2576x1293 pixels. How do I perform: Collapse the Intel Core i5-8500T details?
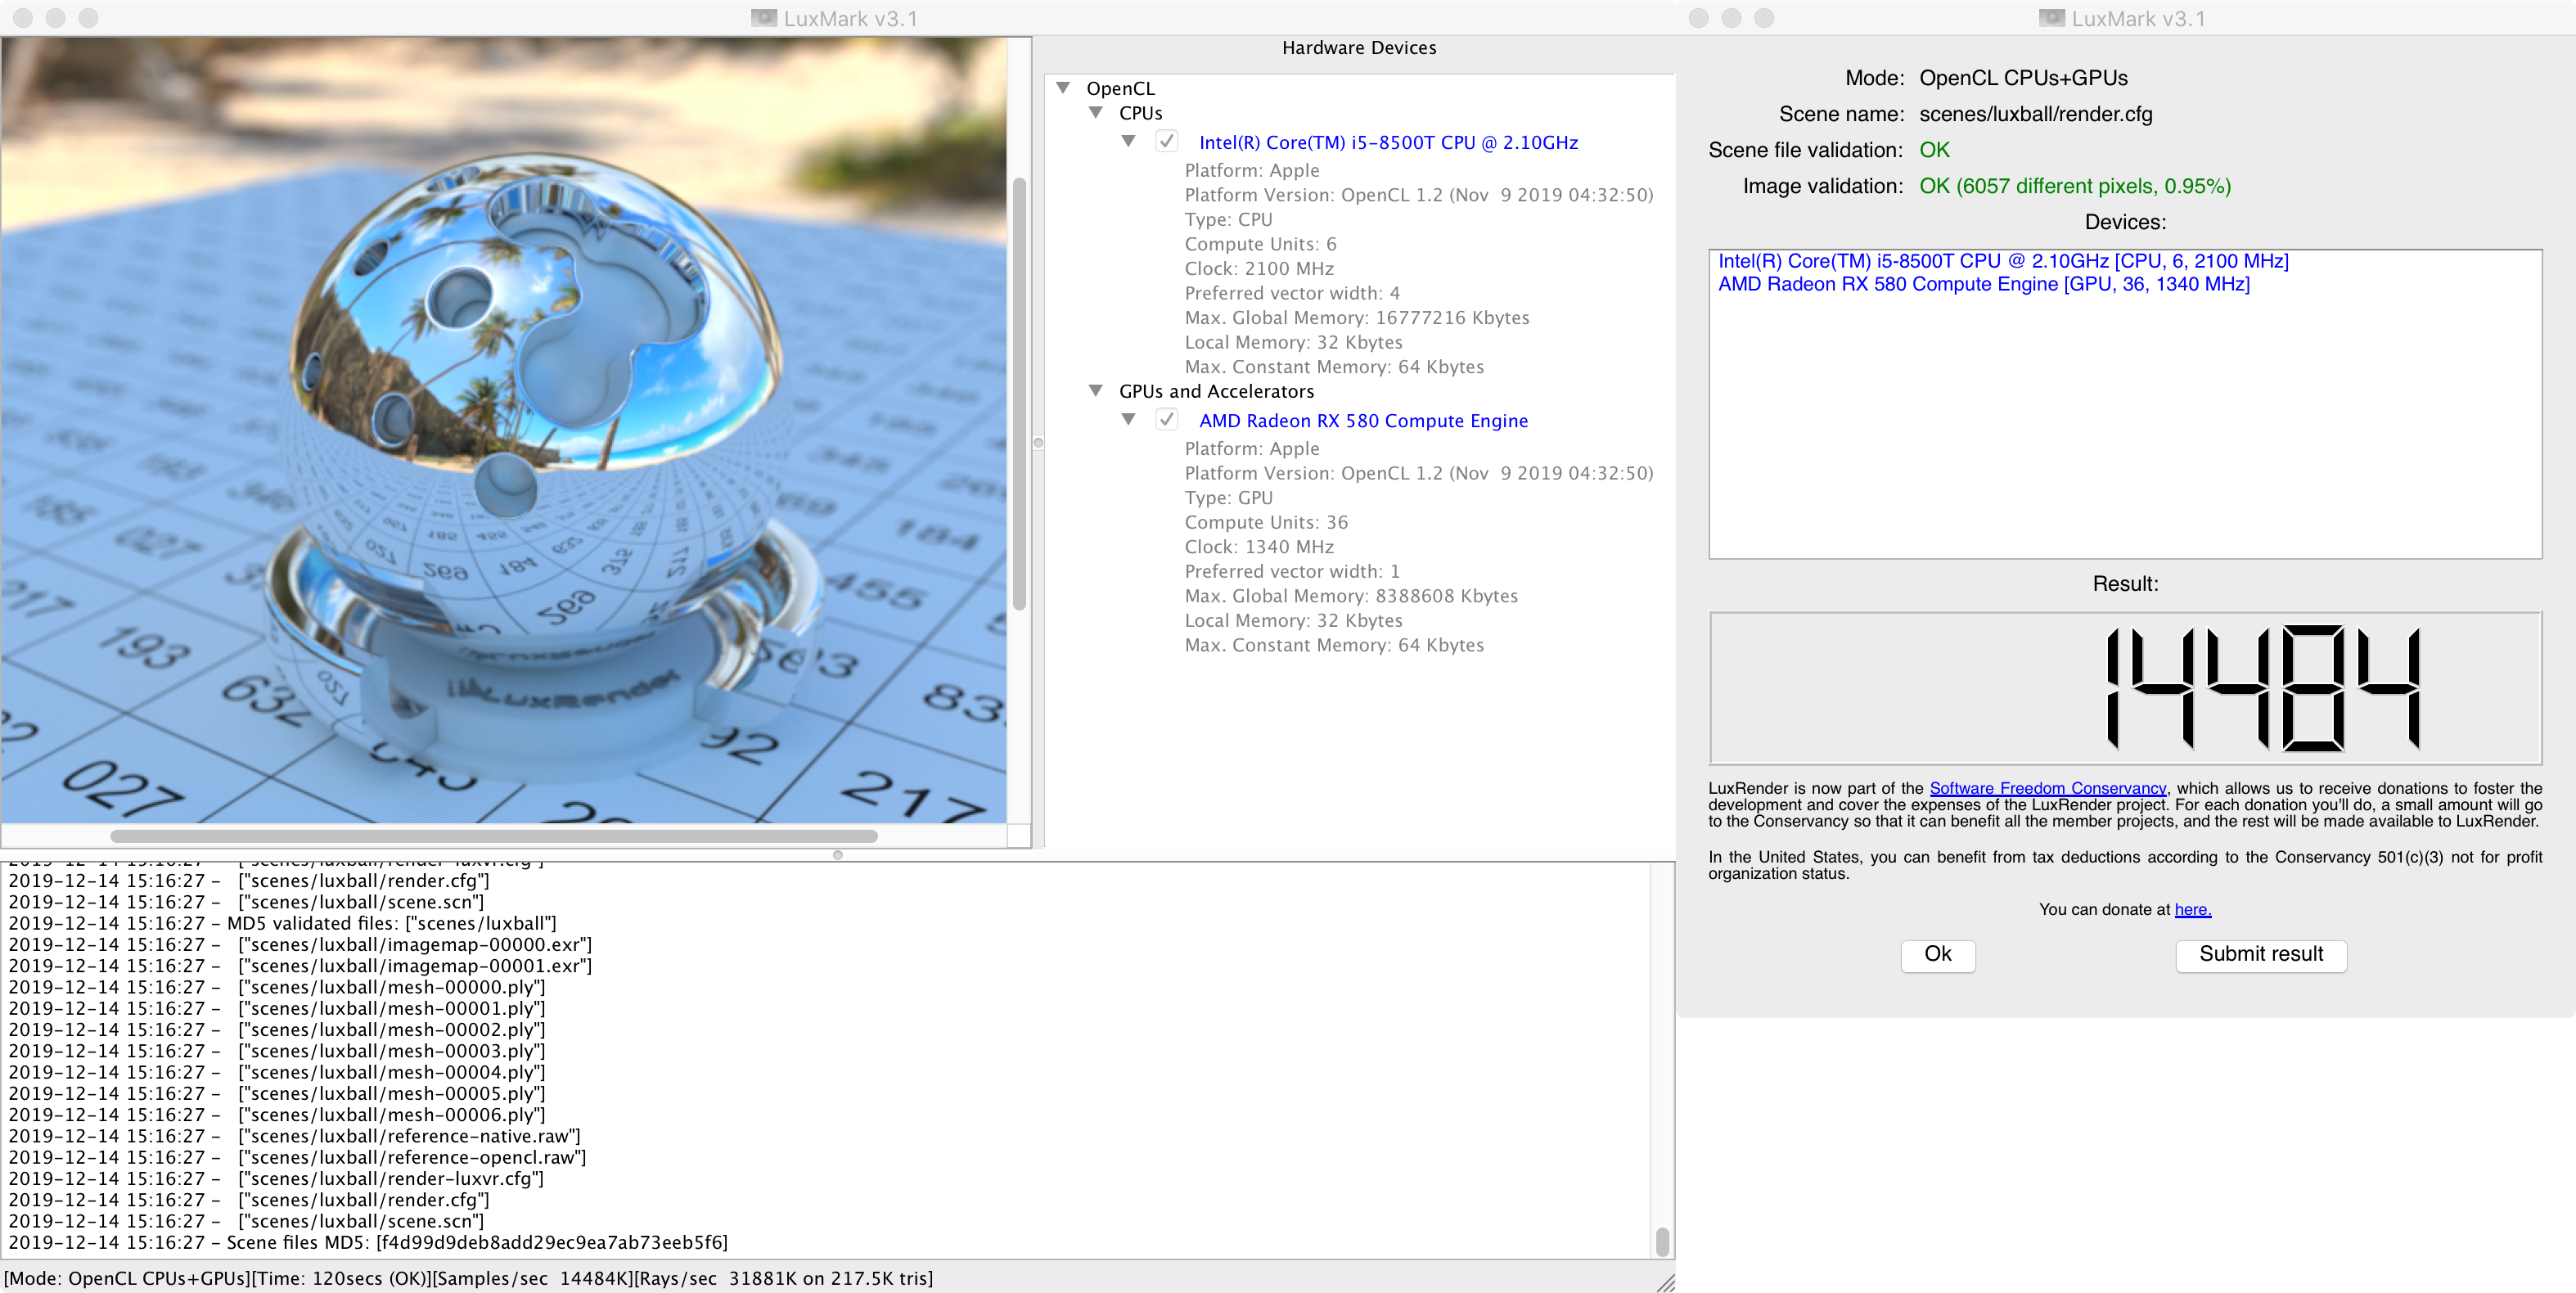click(1129, 142)
